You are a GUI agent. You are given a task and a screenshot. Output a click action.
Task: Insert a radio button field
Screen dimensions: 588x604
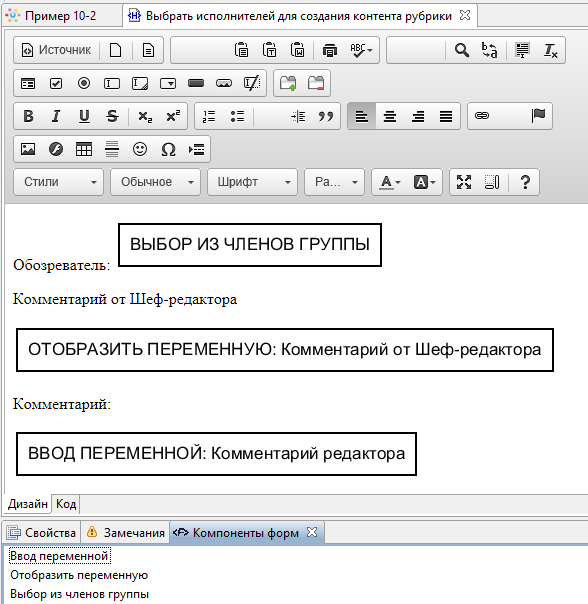[x=84, y=83]
